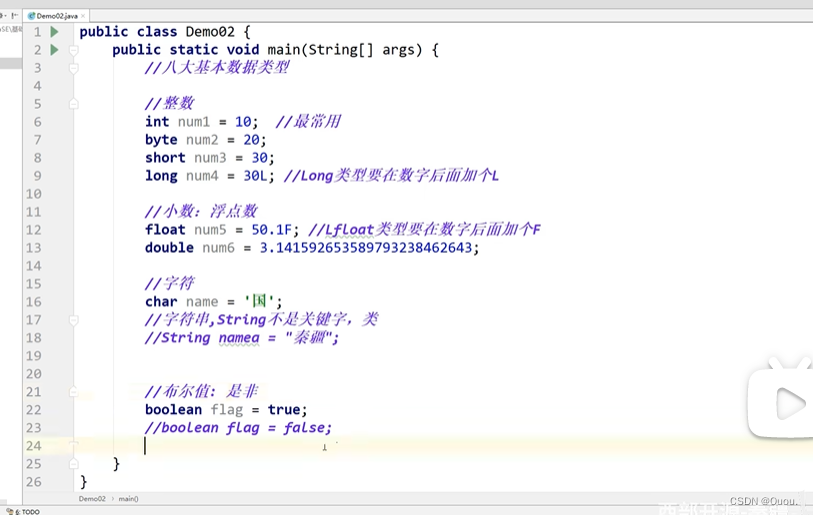Open the TODO tool window
This screenshot has width=813, height=515.
(x=23, y=511)
